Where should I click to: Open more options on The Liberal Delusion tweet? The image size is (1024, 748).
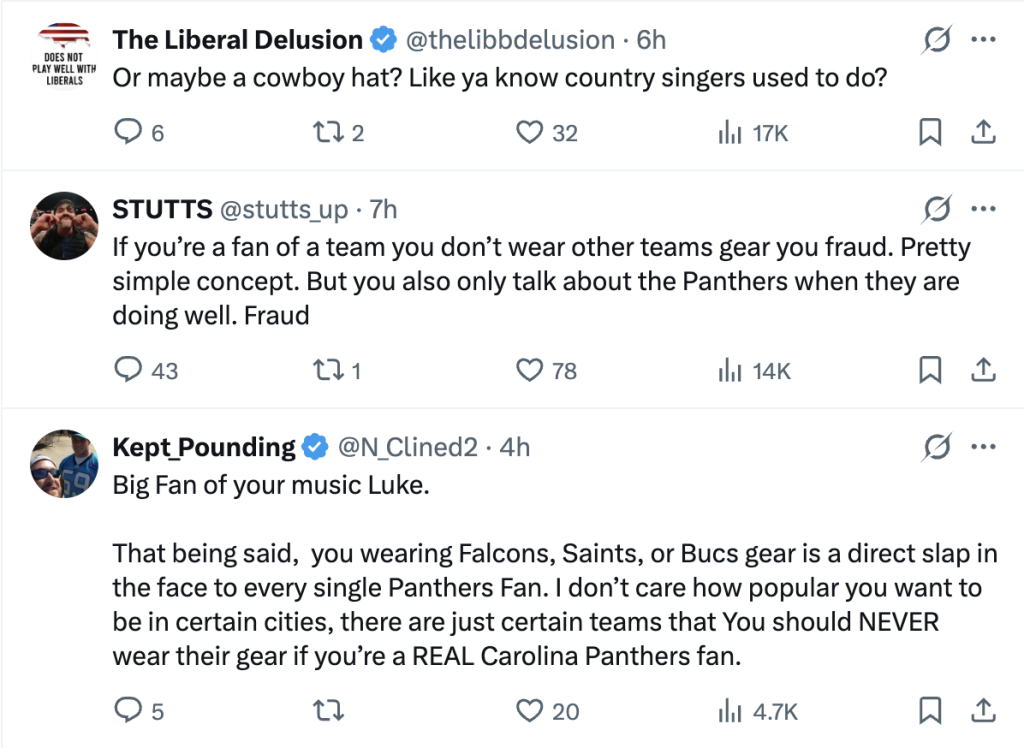click(x=984, y=40)
